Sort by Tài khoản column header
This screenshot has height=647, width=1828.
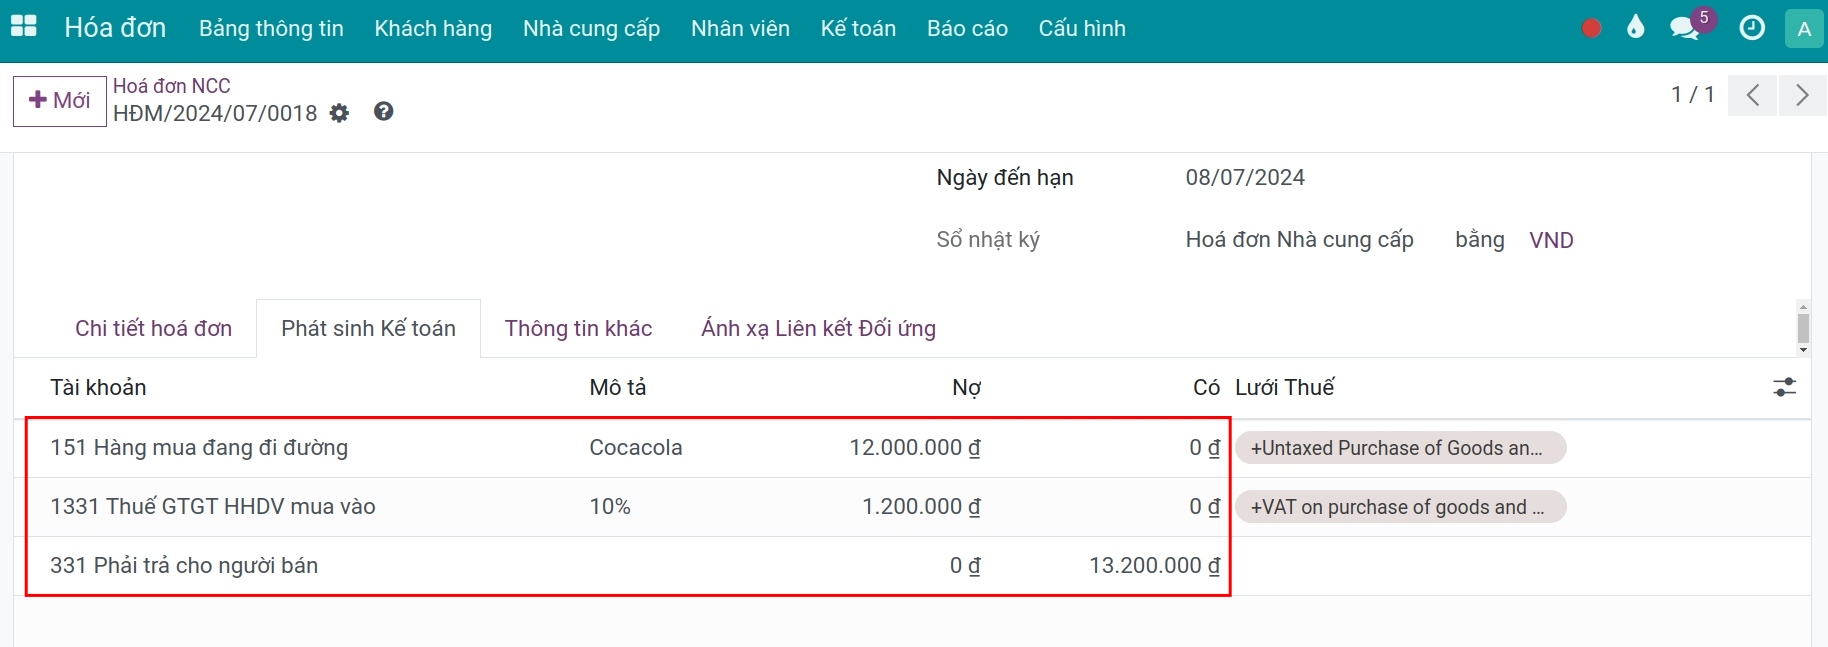pyautogui.click(x=98, y=387)
